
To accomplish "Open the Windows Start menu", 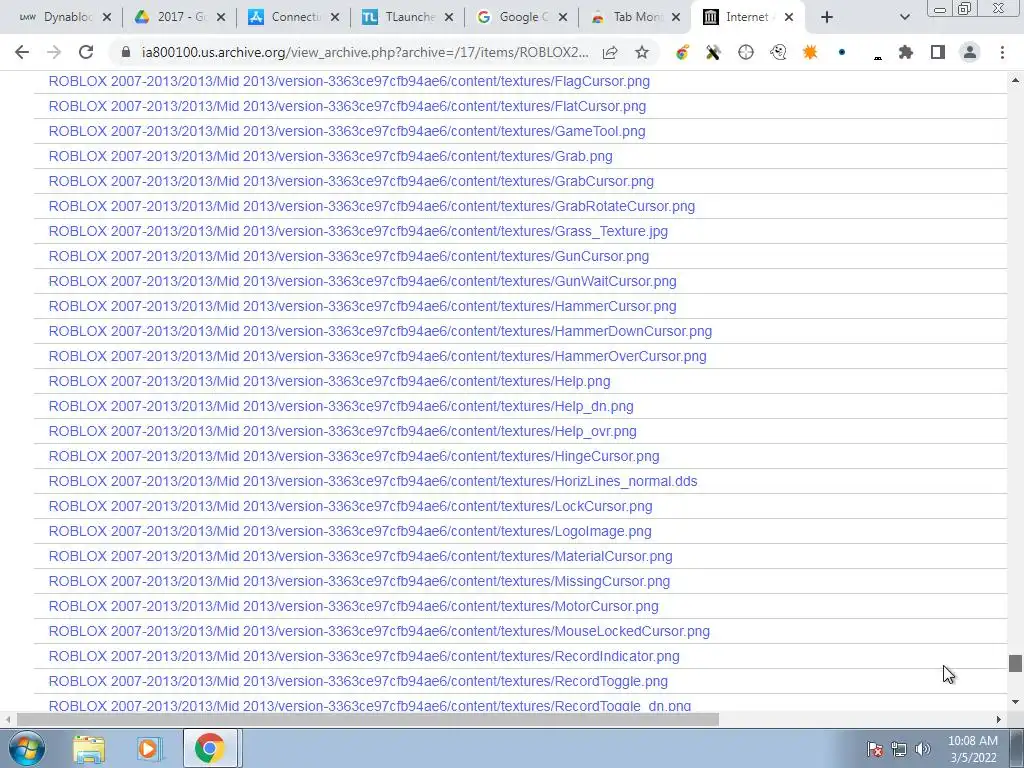I will click(25, 748).
